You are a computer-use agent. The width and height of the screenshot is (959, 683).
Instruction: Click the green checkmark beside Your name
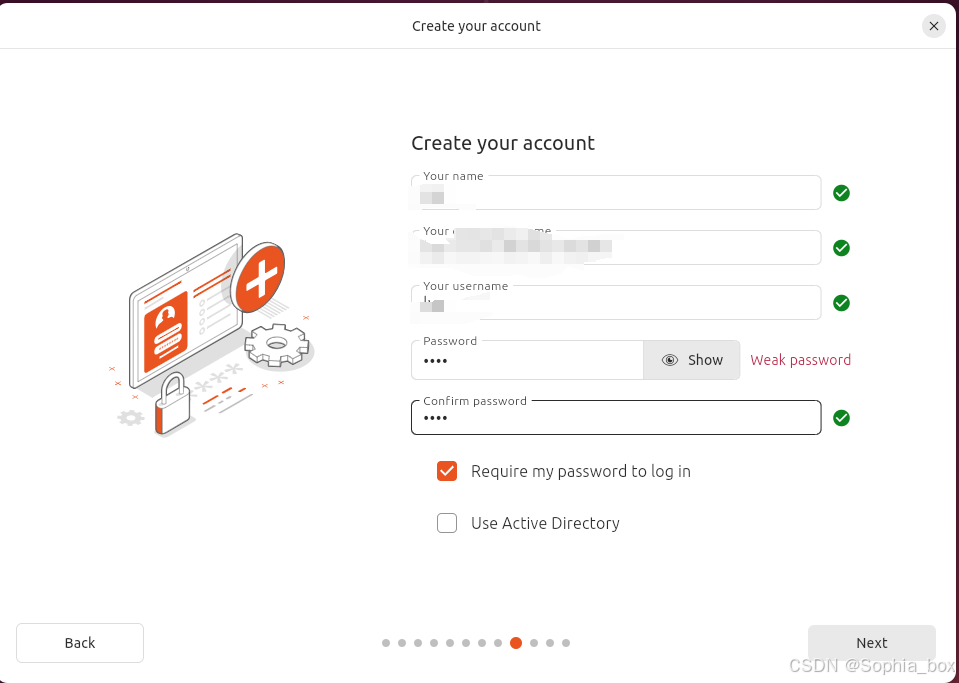pyautogui.click(x=841, y=193)
